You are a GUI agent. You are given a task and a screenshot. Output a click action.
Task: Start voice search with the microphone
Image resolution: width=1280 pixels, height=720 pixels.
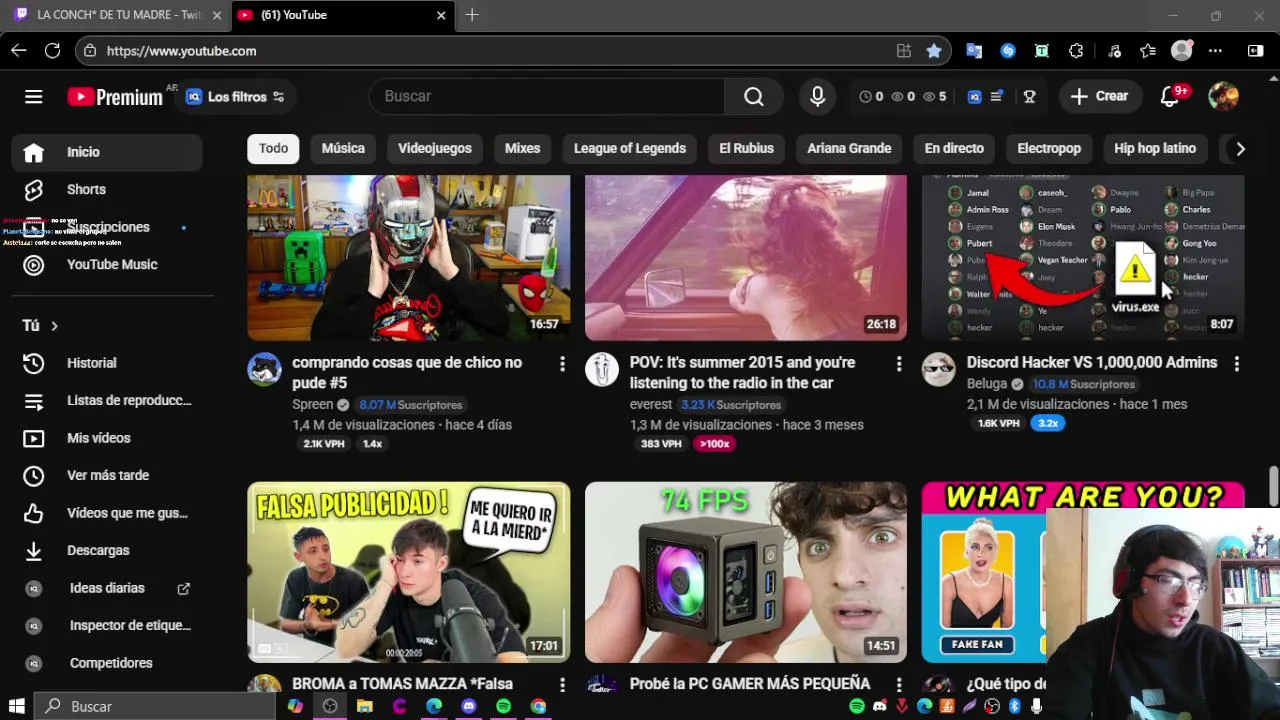(818, 96)
